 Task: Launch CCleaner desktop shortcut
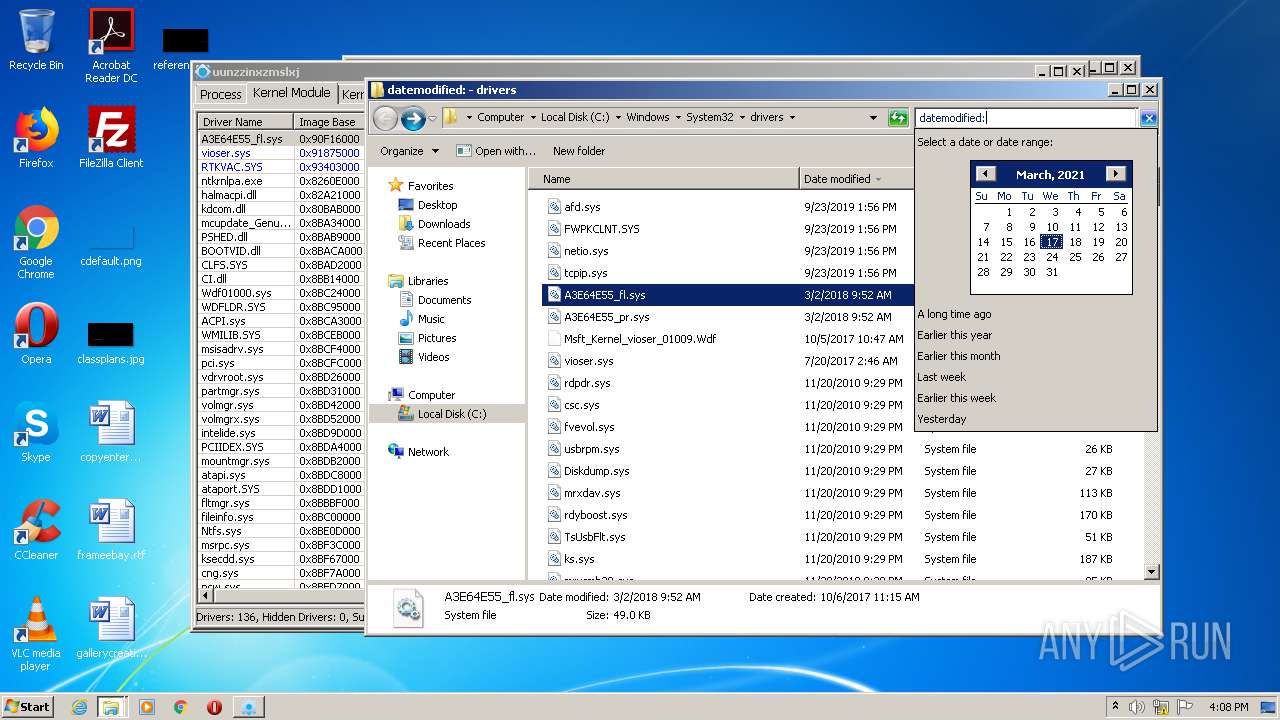coord(36,530)
